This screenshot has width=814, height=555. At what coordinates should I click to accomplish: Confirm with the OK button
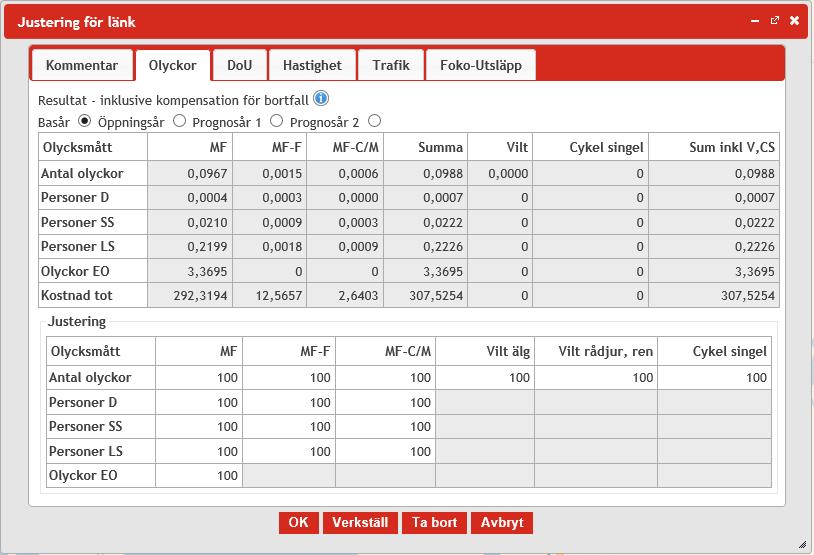299,522
